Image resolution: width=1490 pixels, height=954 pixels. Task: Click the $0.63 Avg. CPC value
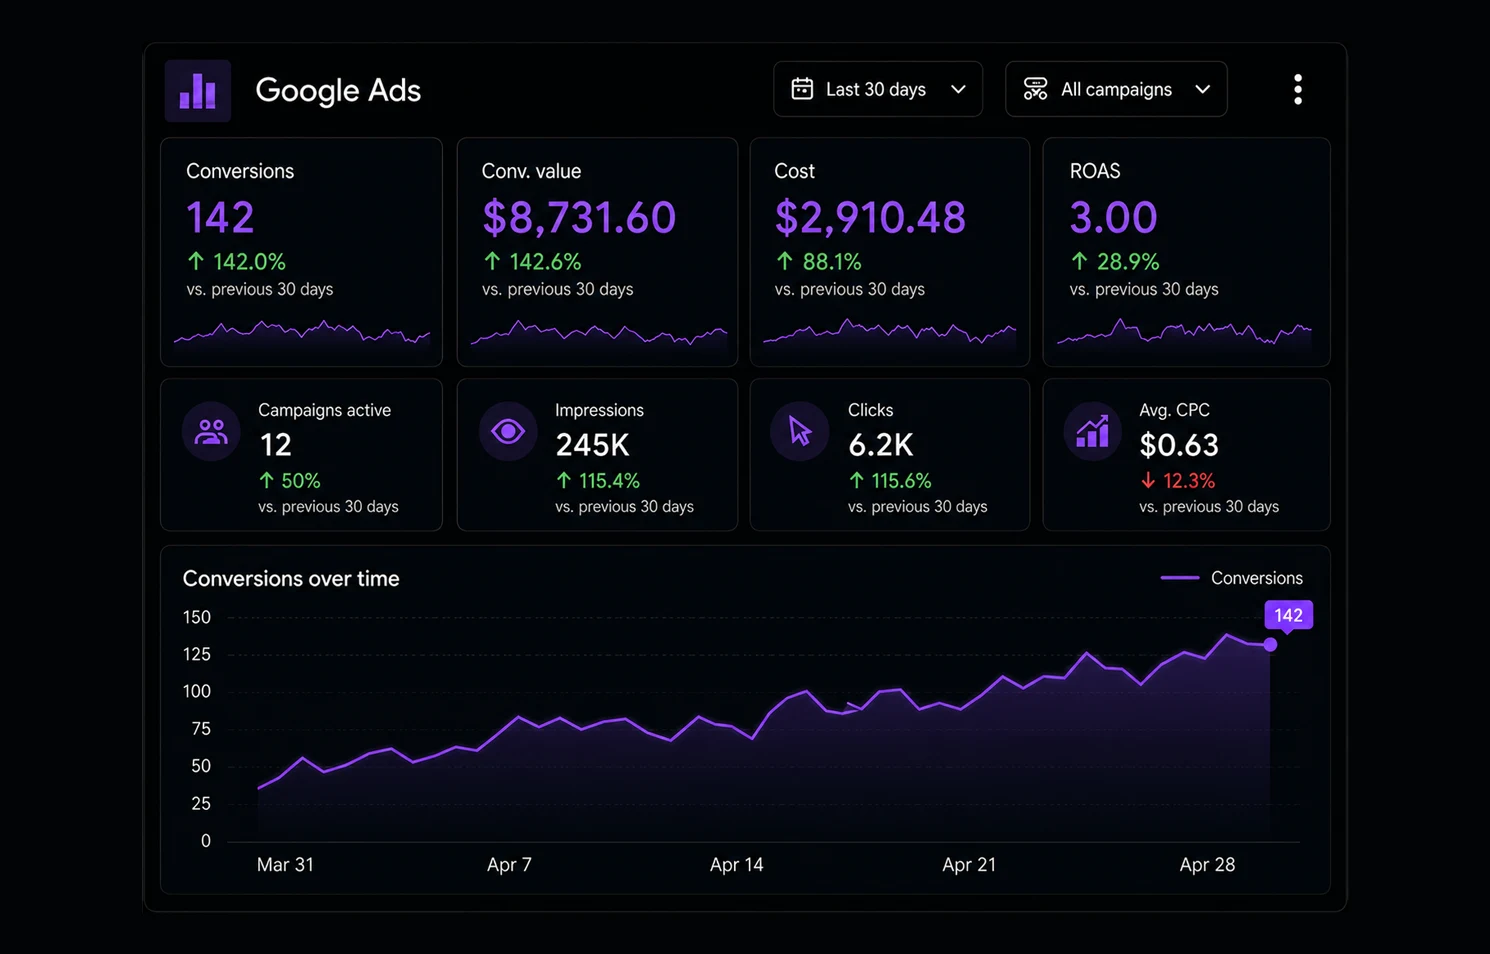1179,445
